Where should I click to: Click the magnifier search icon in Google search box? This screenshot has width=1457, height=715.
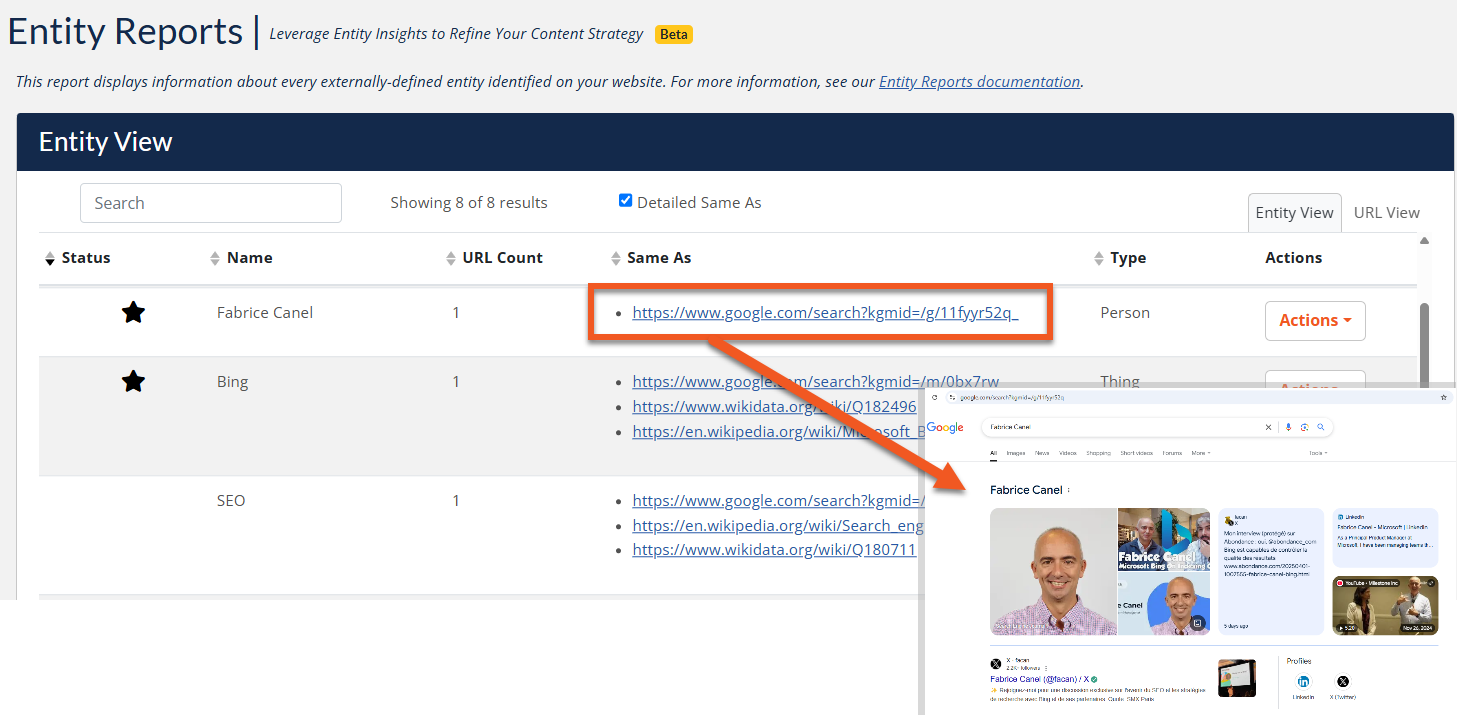pos(1321,427)
